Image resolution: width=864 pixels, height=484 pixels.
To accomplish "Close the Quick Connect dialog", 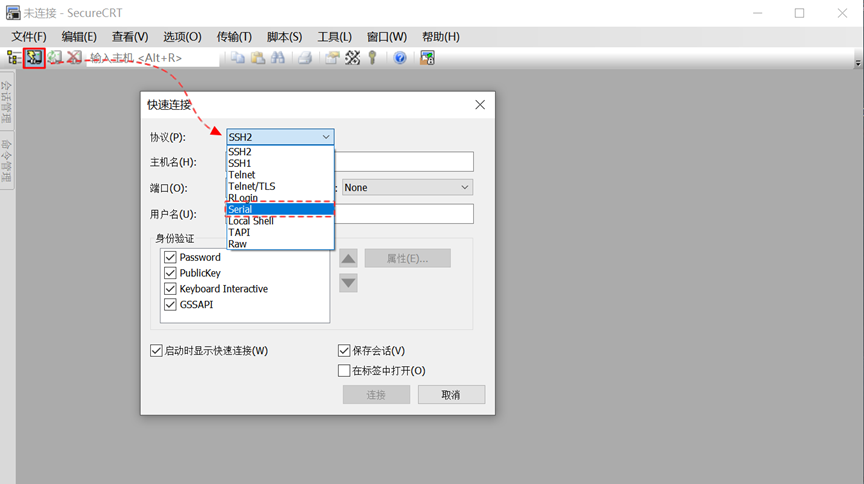I will point(480,105).
